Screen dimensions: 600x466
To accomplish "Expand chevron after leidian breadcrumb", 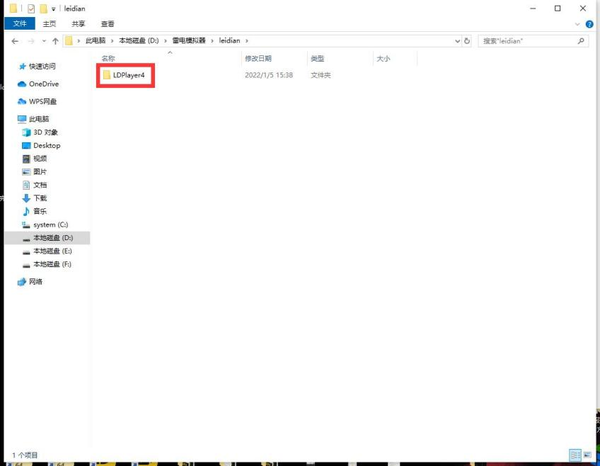I will click(x=247, y=41).
